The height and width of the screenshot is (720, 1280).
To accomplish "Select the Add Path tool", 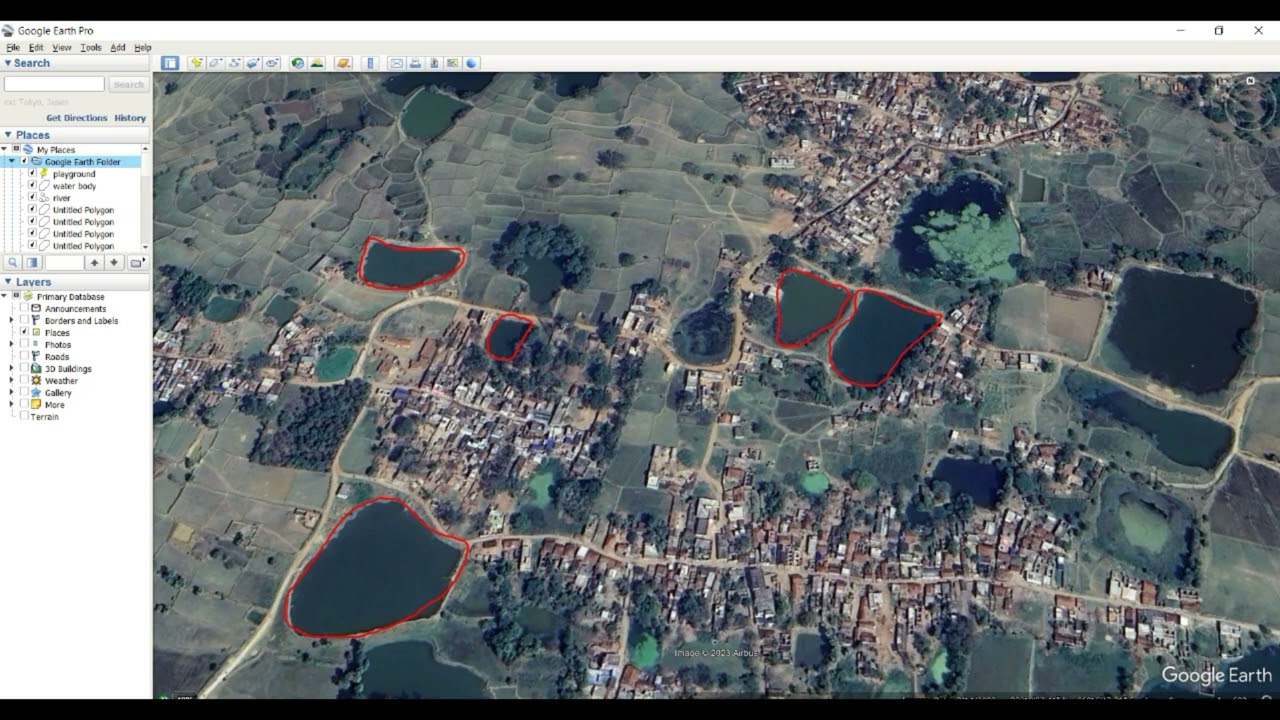I will coord(234,63).
